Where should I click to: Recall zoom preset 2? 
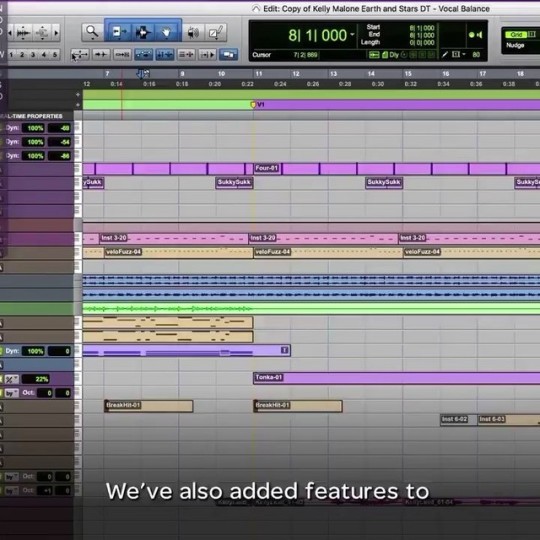coord(22,54)
